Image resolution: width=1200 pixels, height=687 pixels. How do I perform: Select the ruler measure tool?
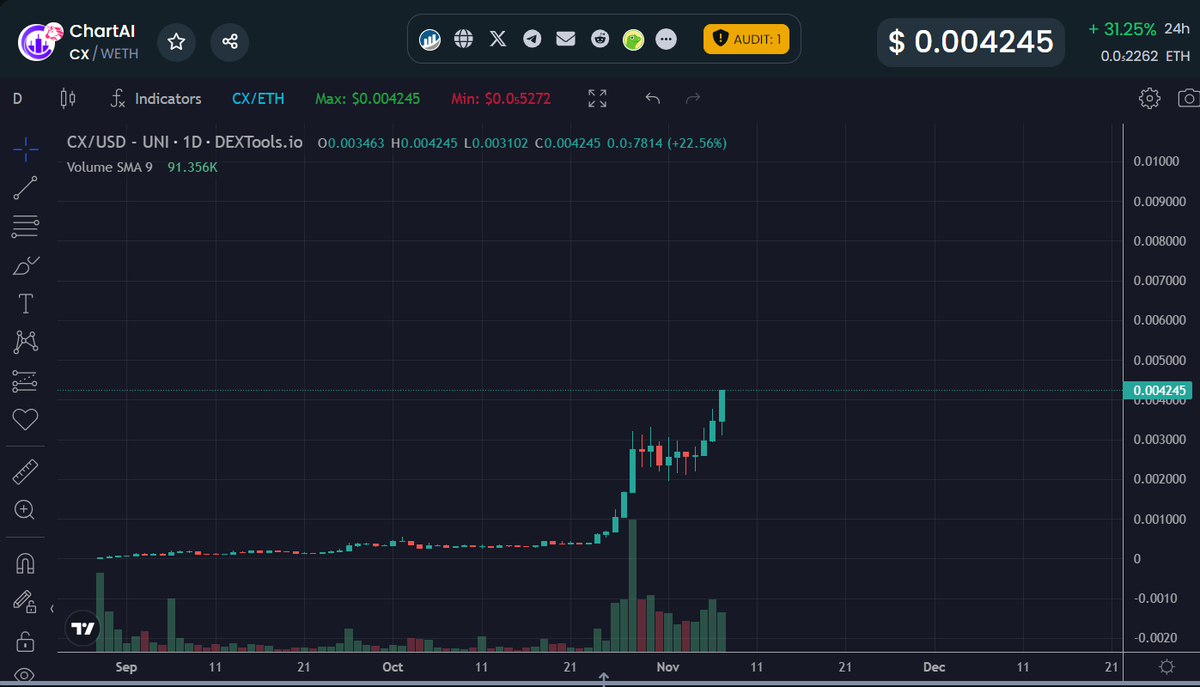(x=25, y=470)
